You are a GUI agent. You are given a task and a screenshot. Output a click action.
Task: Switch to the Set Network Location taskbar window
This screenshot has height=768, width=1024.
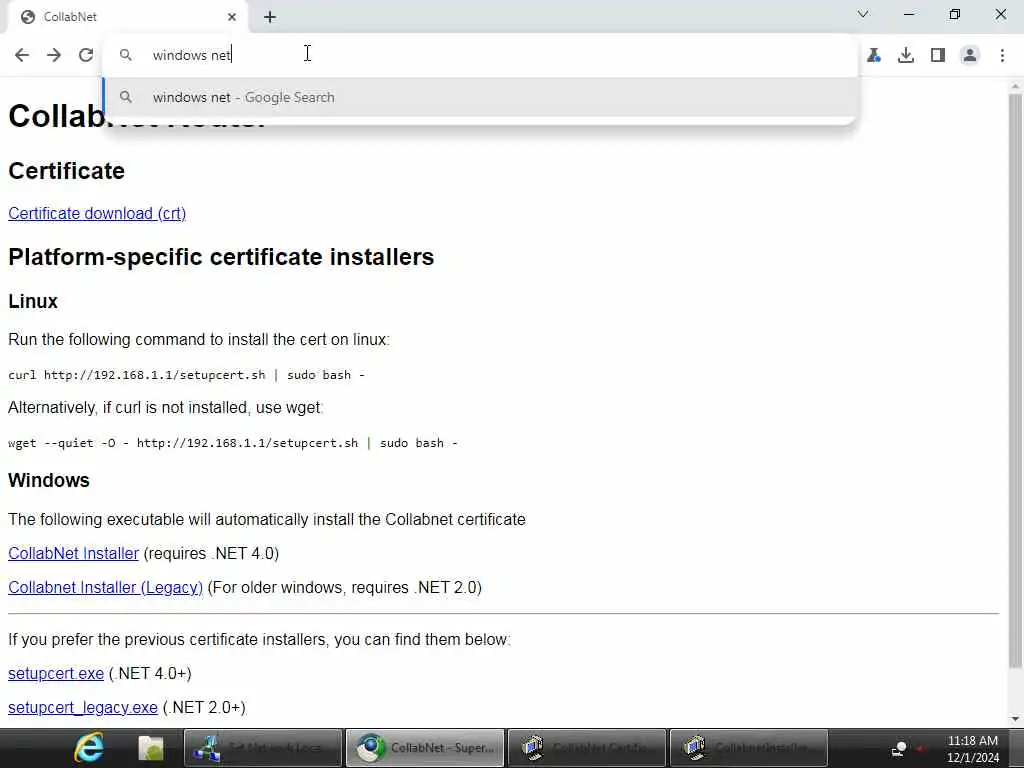click(x=263, y=748)
